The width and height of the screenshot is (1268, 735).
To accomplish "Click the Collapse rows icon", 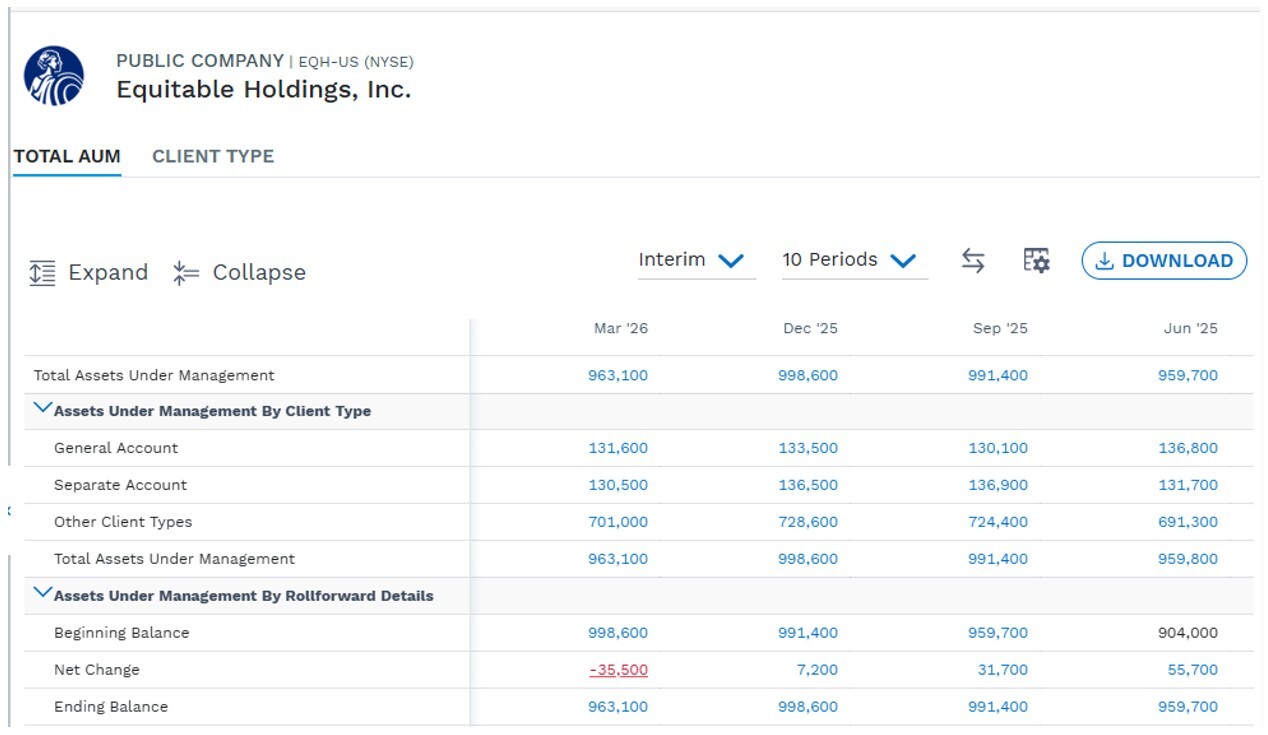I will point(186,273).
